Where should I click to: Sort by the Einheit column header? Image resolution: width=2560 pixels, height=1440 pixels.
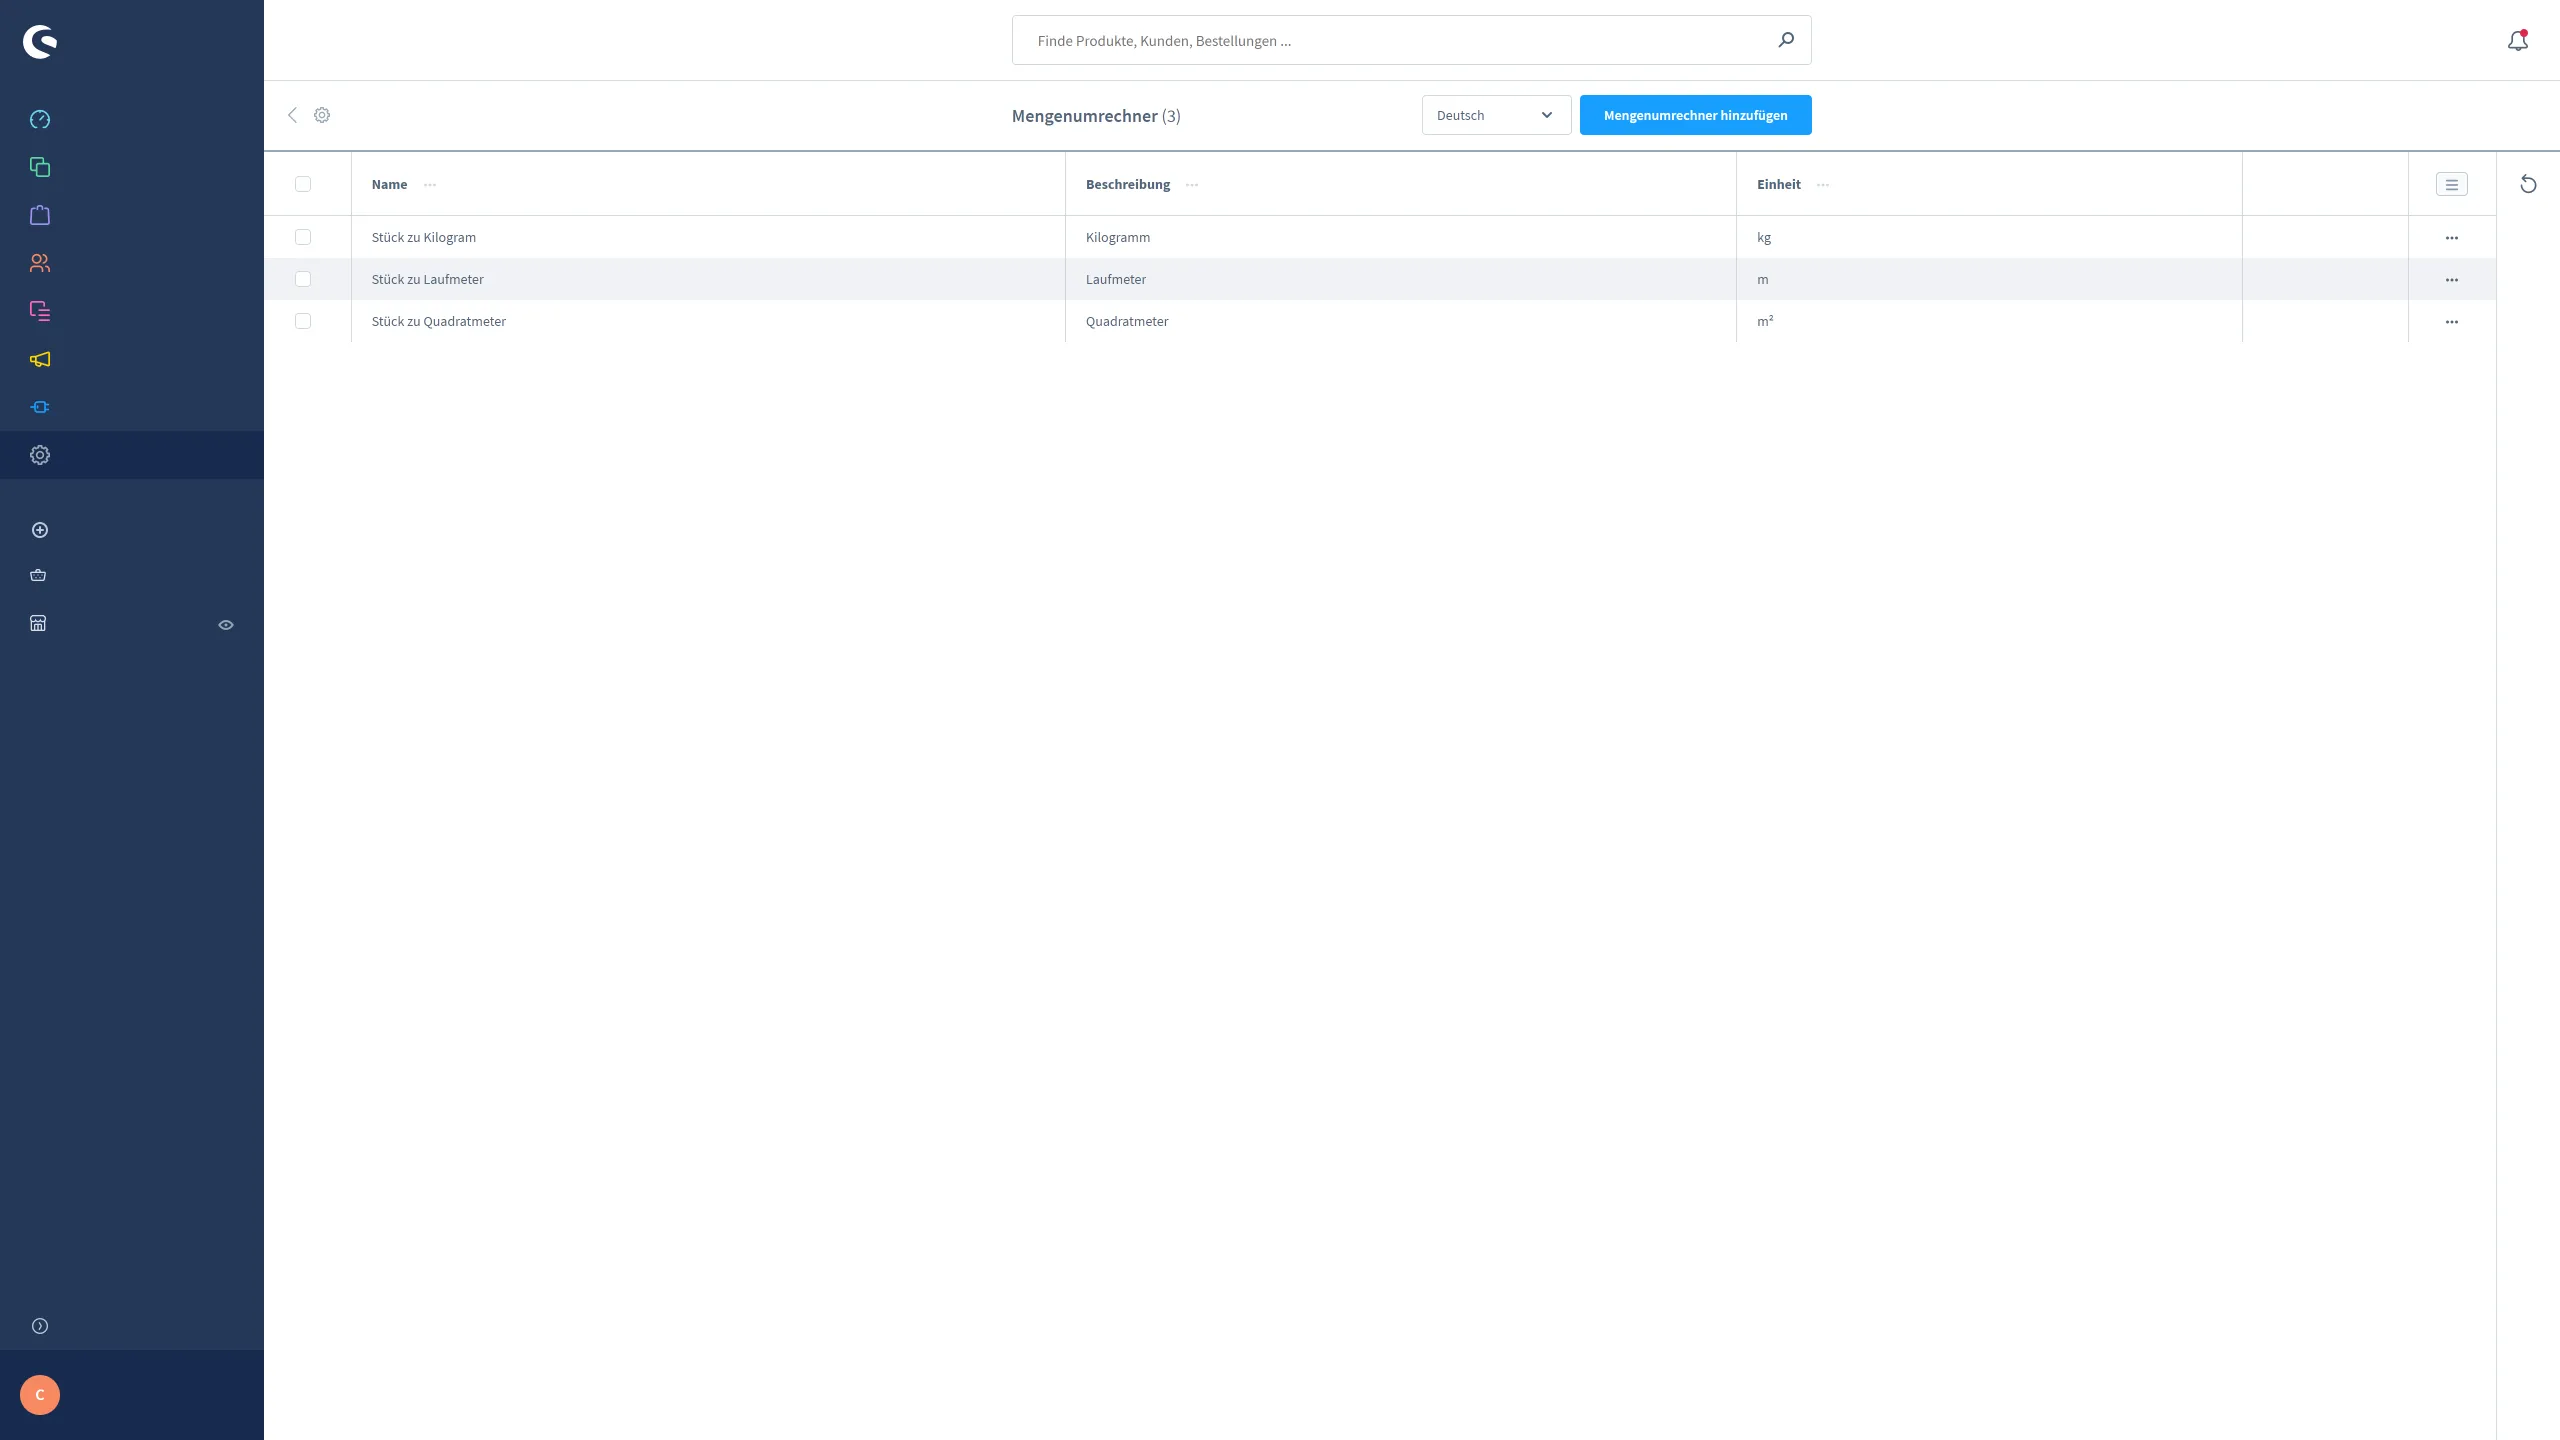click(1778, 184)
